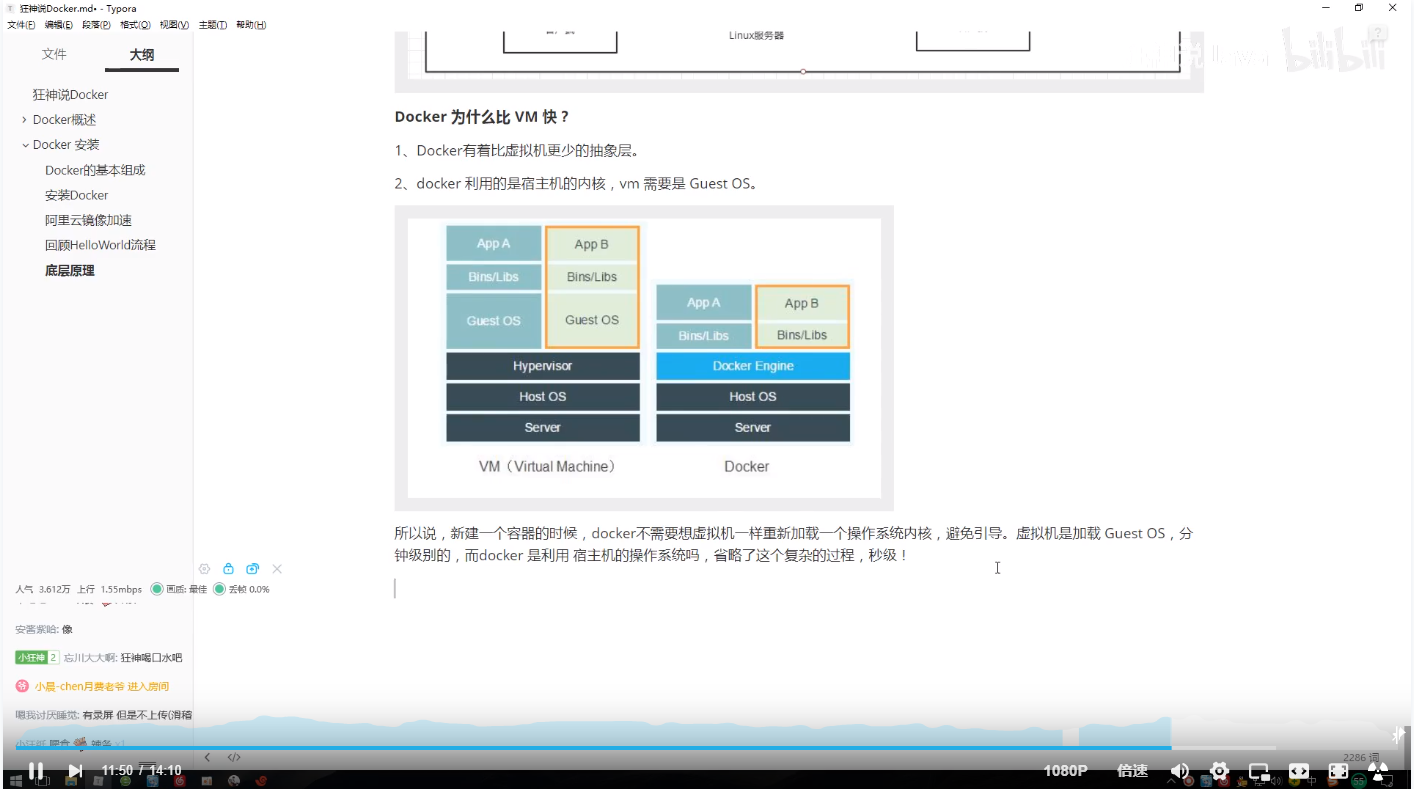The width and height of the screenshot is (1414, 789).
Task: Go to 狂神说Docker heading in outline
Action: click(x=70, y=95)
